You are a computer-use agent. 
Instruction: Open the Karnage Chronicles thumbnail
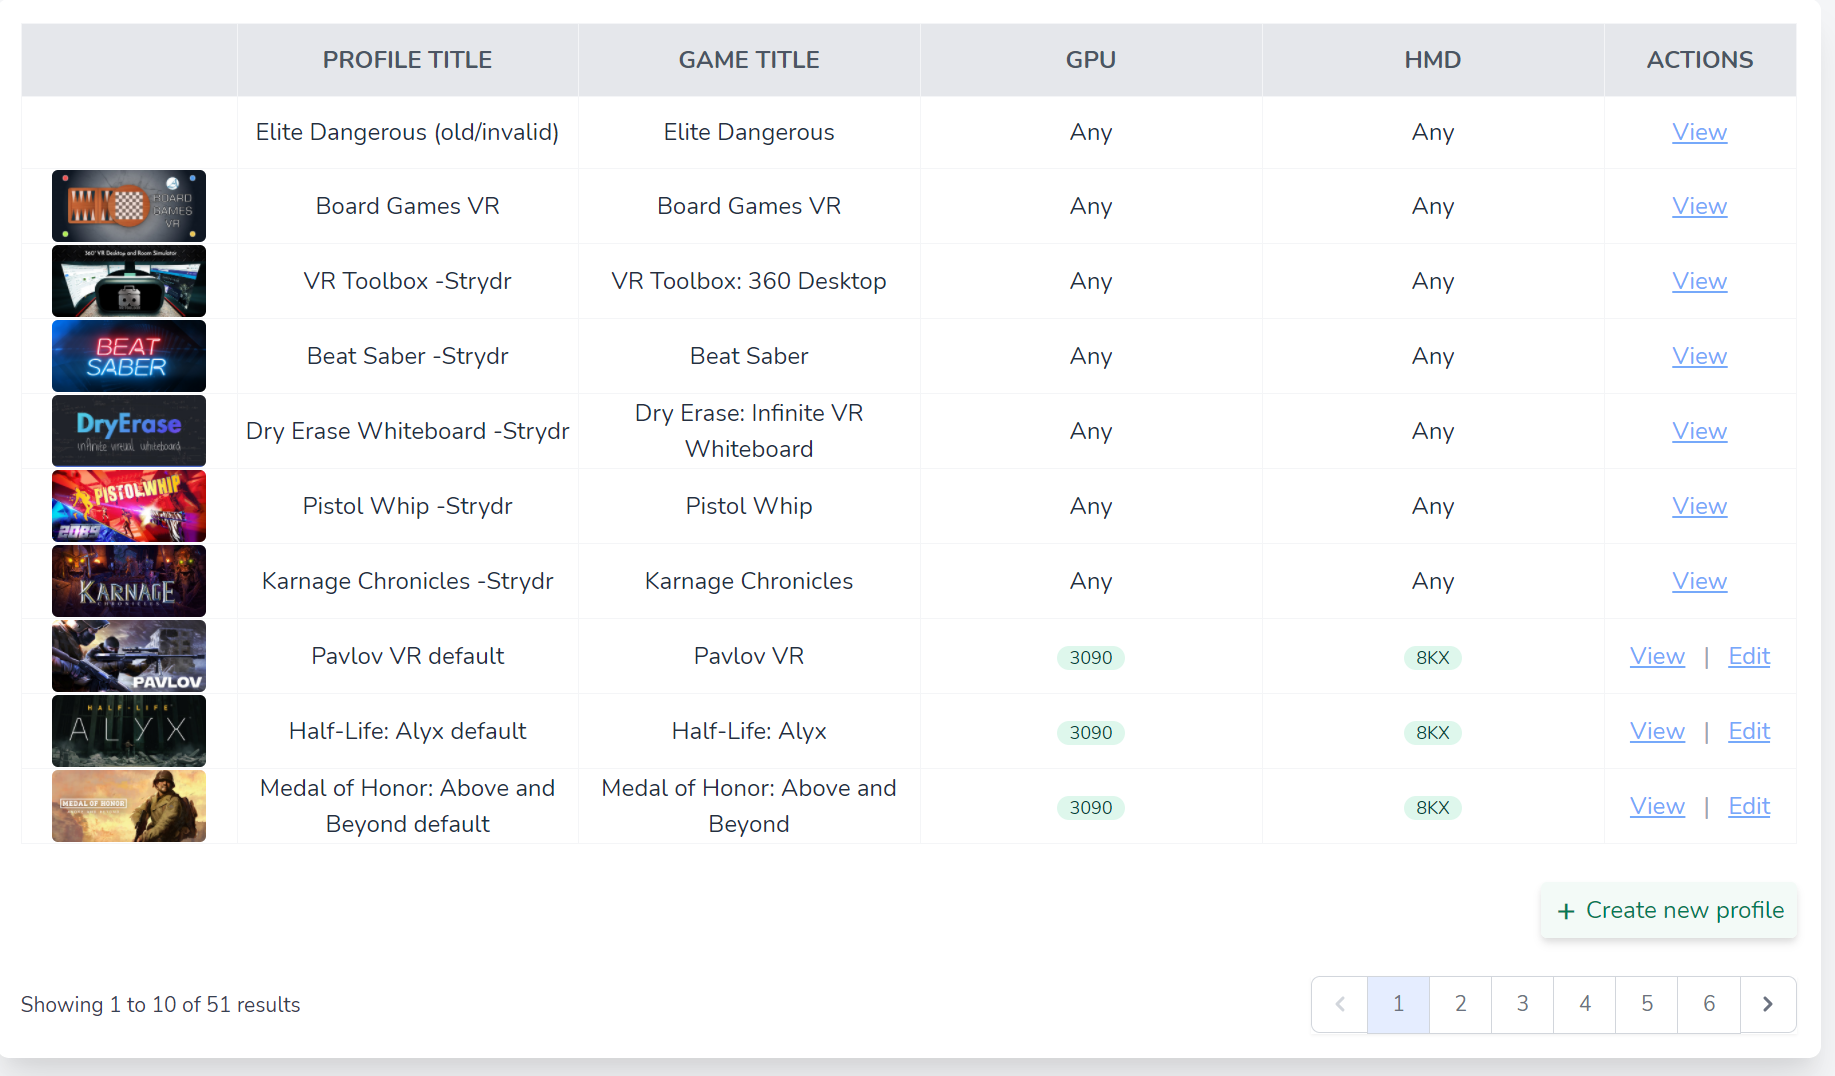pyautogui.click(x=129, y=581)
